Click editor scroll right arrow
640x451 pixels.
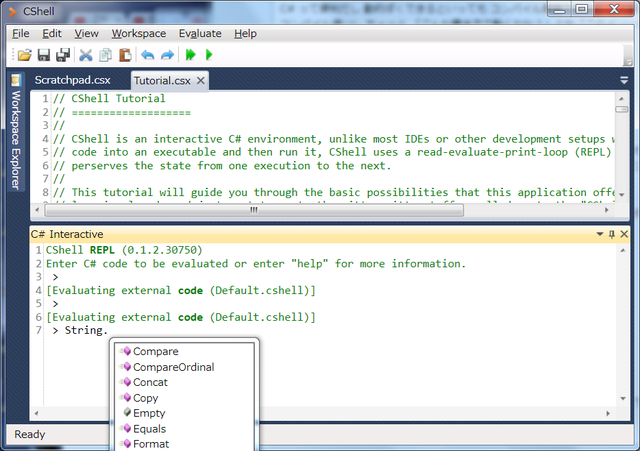pos(607,210)
